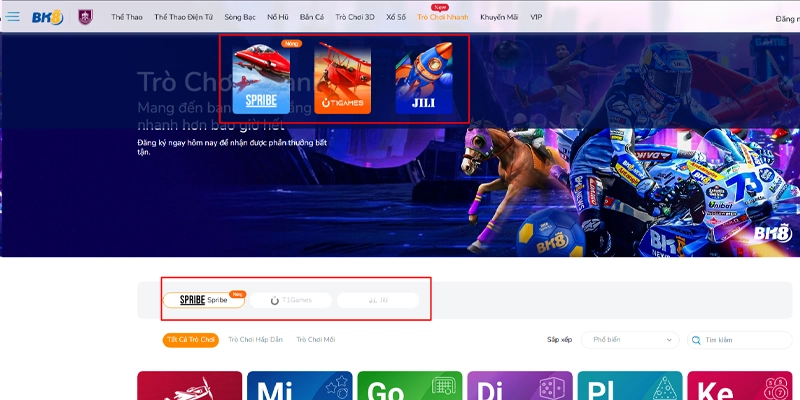The height and width of the screenshot is (400, 800).
Task: Open the blue Mi game tile
Action: [x=299, y=386]
